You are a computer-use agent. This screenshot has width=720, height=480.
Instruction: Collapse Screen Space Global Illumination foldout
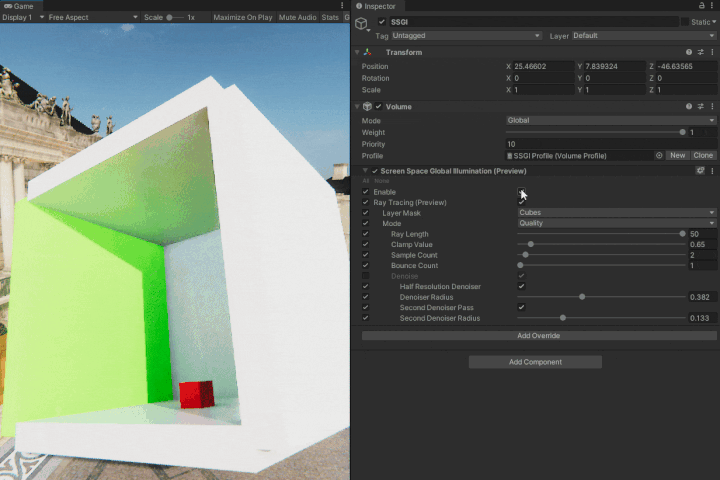coord(366,171)
